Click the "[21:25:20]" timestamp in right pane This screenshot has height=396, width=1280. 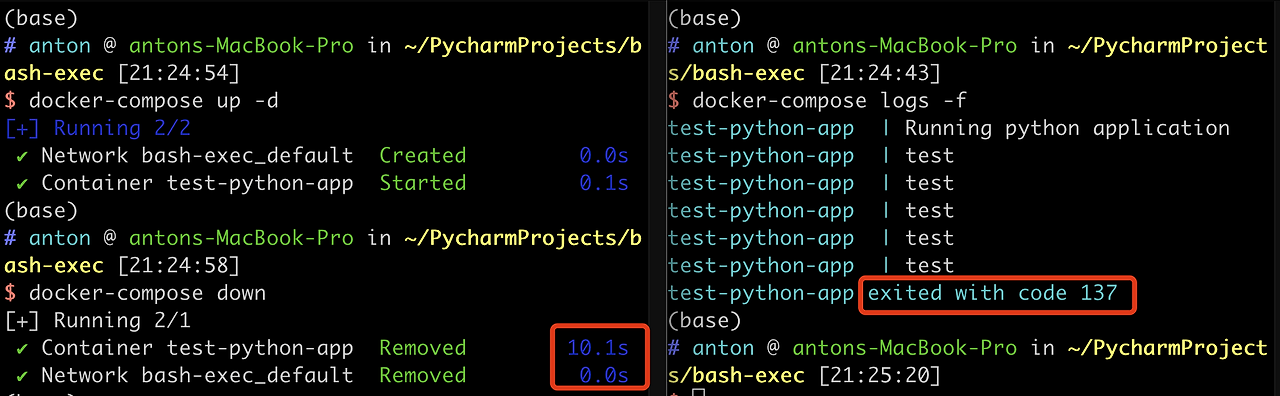(x=879, y=376)
